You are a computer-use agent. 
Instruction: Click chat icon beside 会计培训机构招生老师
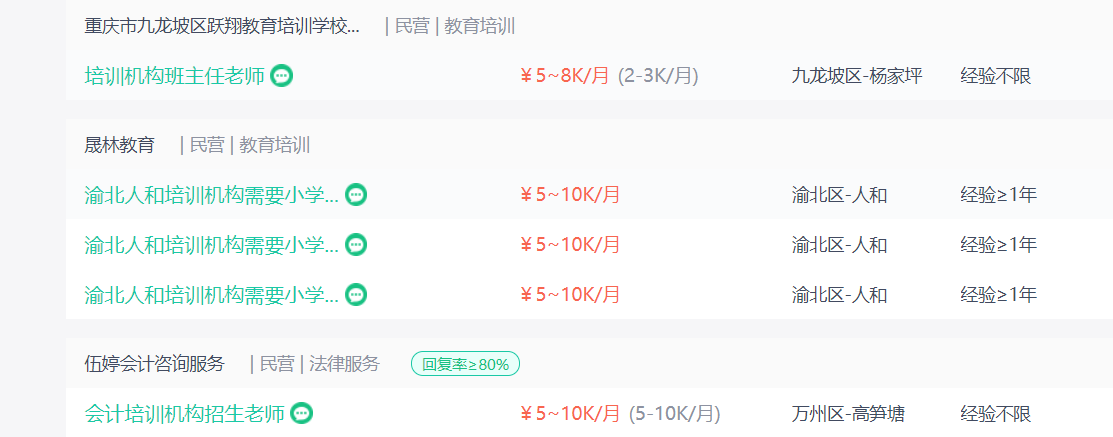pos(302,413)
